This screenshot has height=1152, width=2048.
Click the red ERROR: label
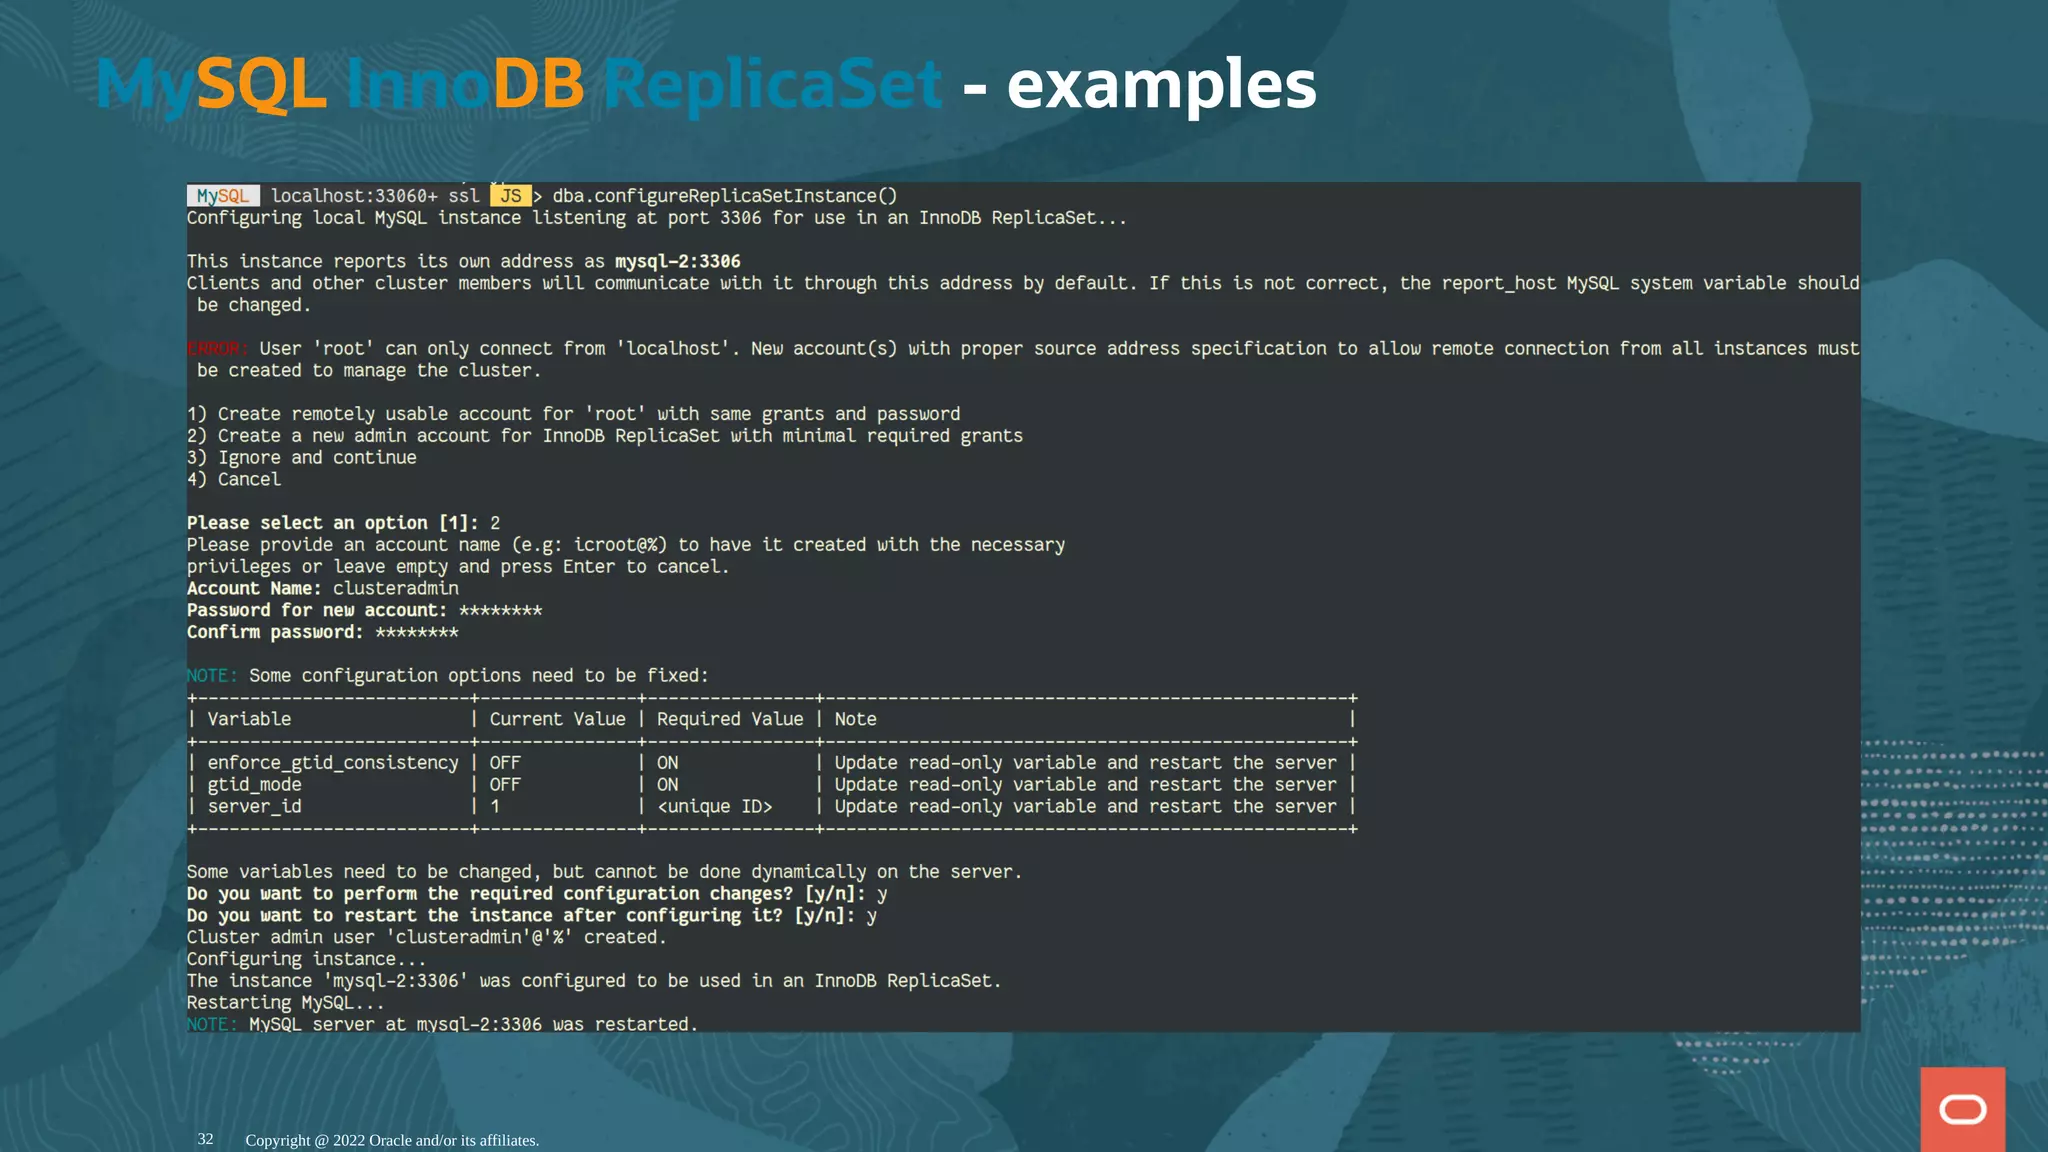click(217, 348)
